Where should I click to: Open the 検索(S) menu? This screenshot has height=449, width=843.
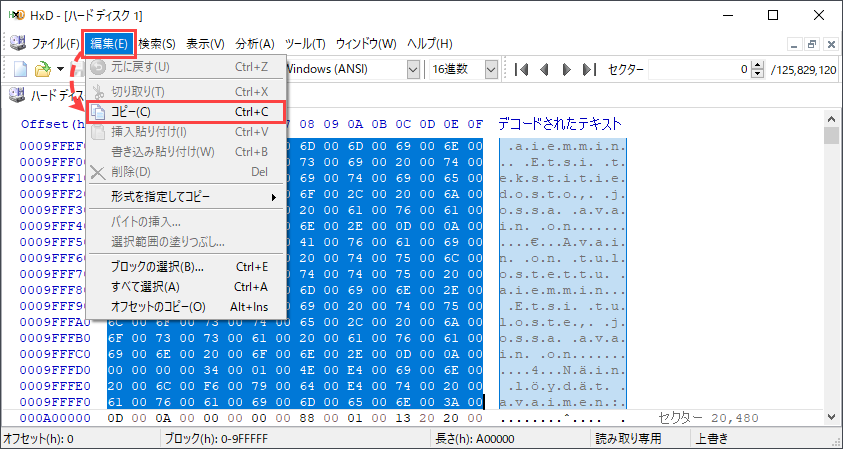tap(157, 44)
